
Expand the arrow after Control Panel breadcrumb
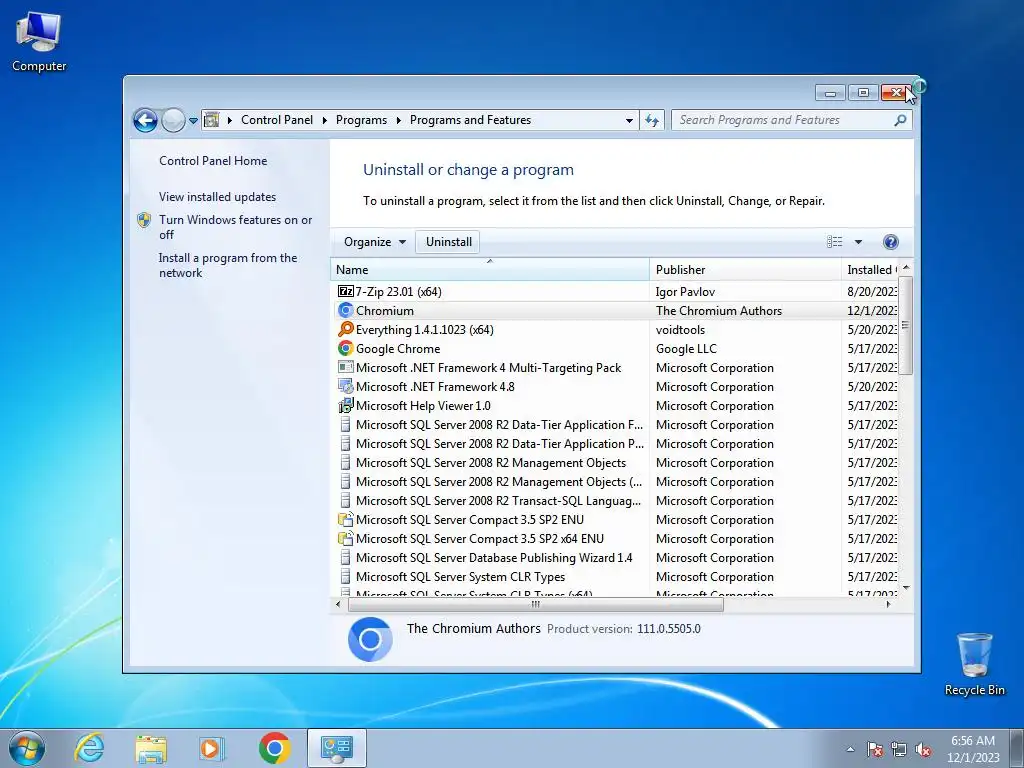click(325, 120)
